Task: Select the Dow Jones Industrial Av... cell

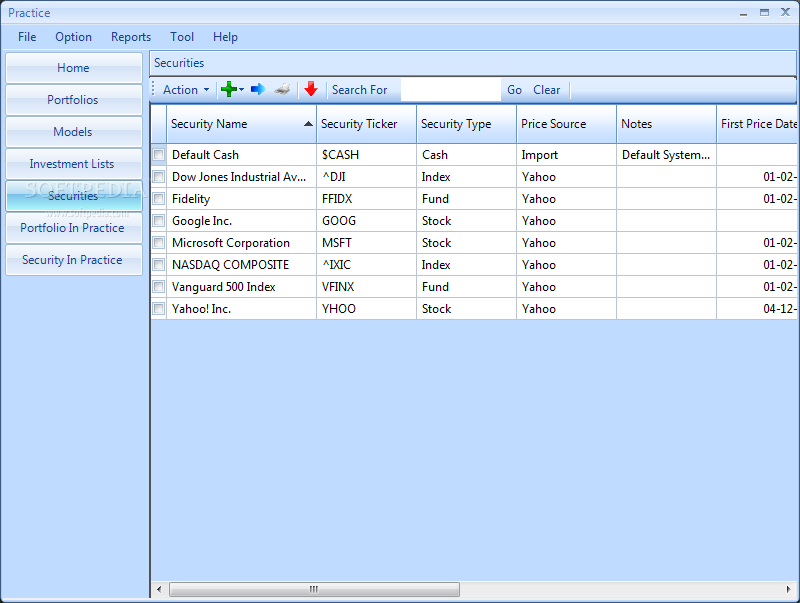Action: pyautogui.click(x=241, y=177)
